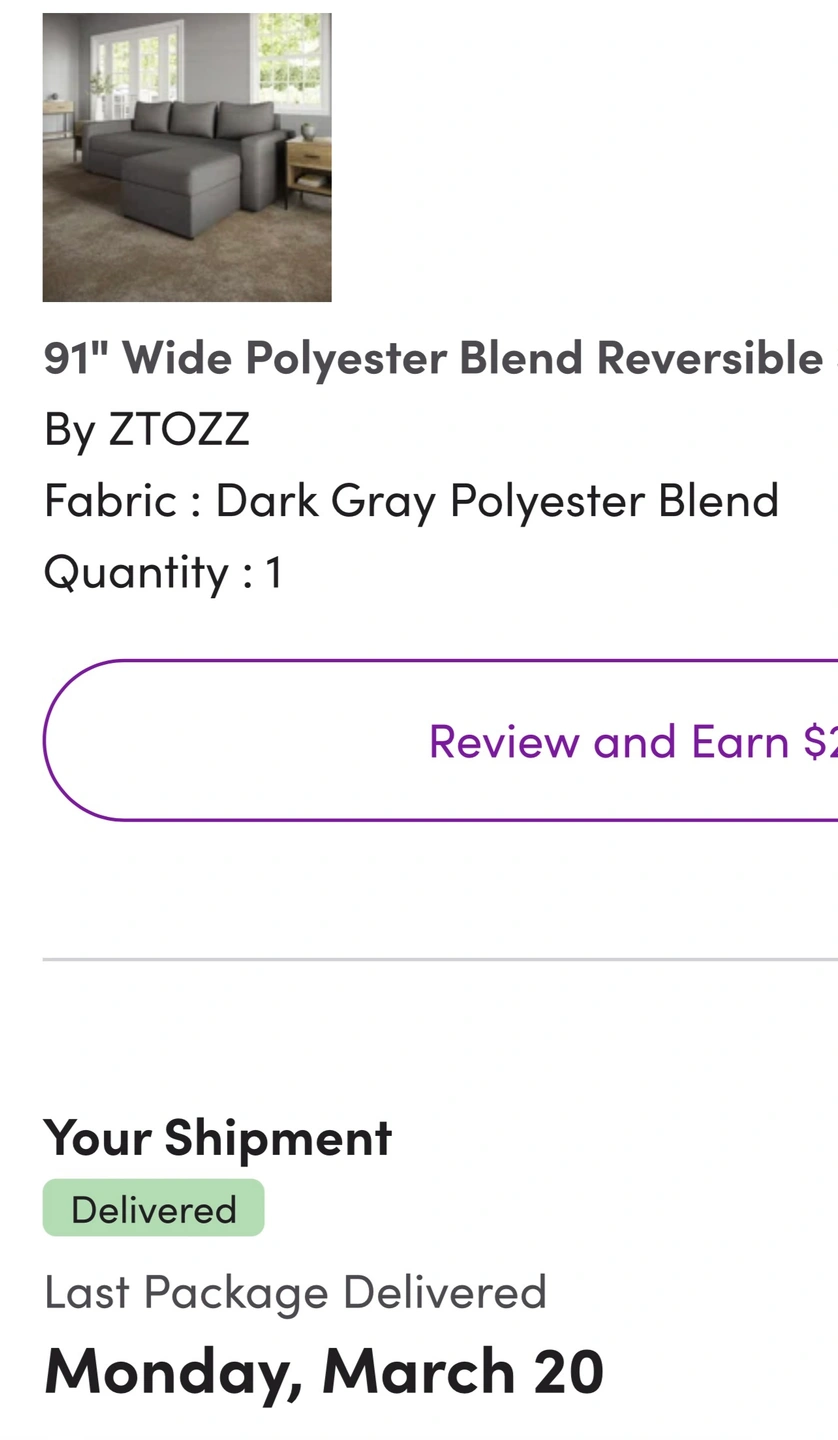Click the Last Package Delivered label
Image resolution: width=838 pixels, height=1440 pixels.
click(x=295, y=1291)
